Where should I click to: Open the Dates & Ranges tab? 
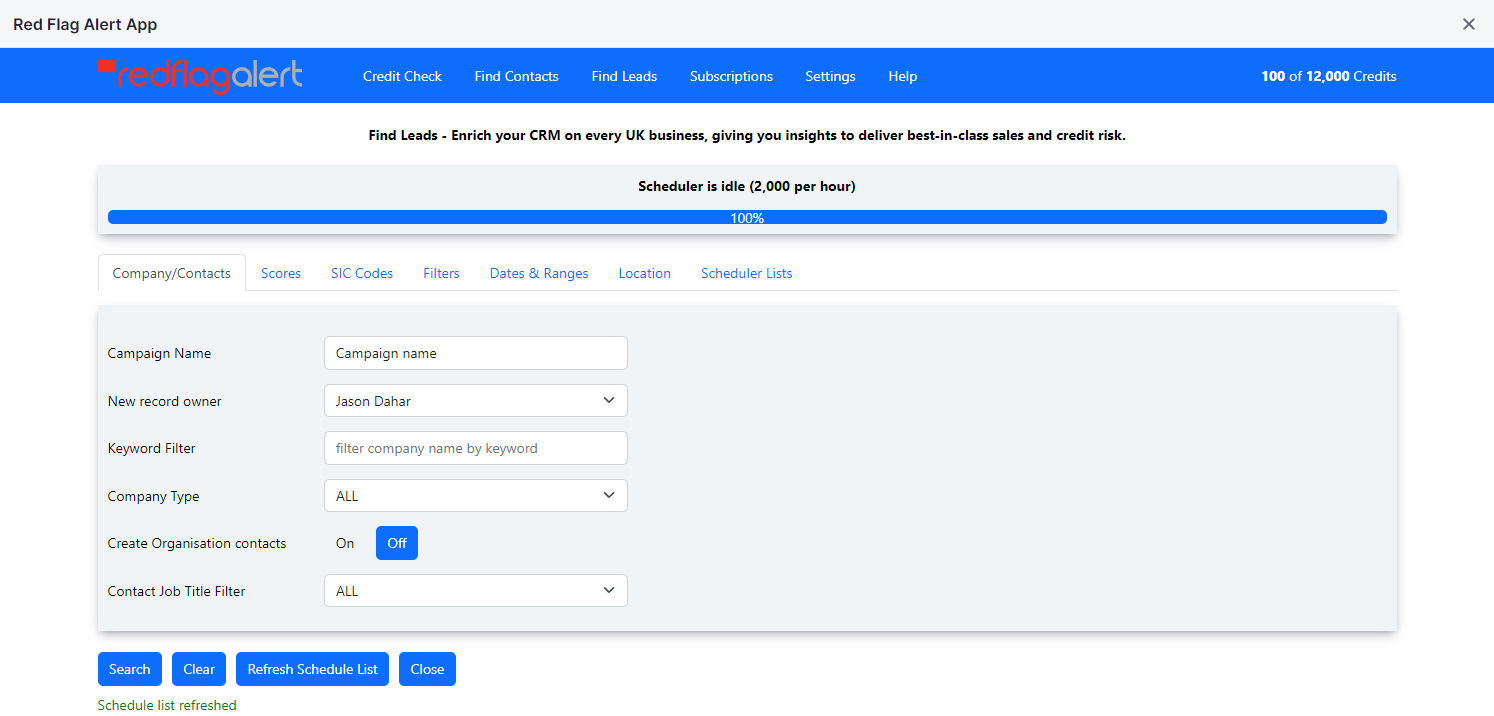(539, 273)
